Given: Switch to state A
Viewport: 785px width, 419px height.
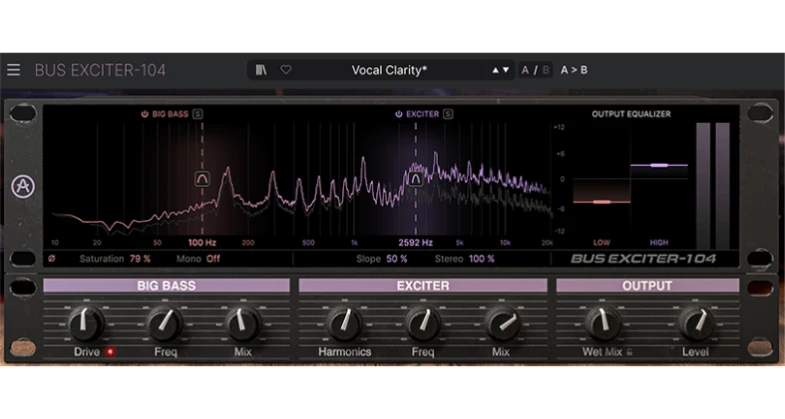Looking at the screenshot, I should (x=525, y=70).
